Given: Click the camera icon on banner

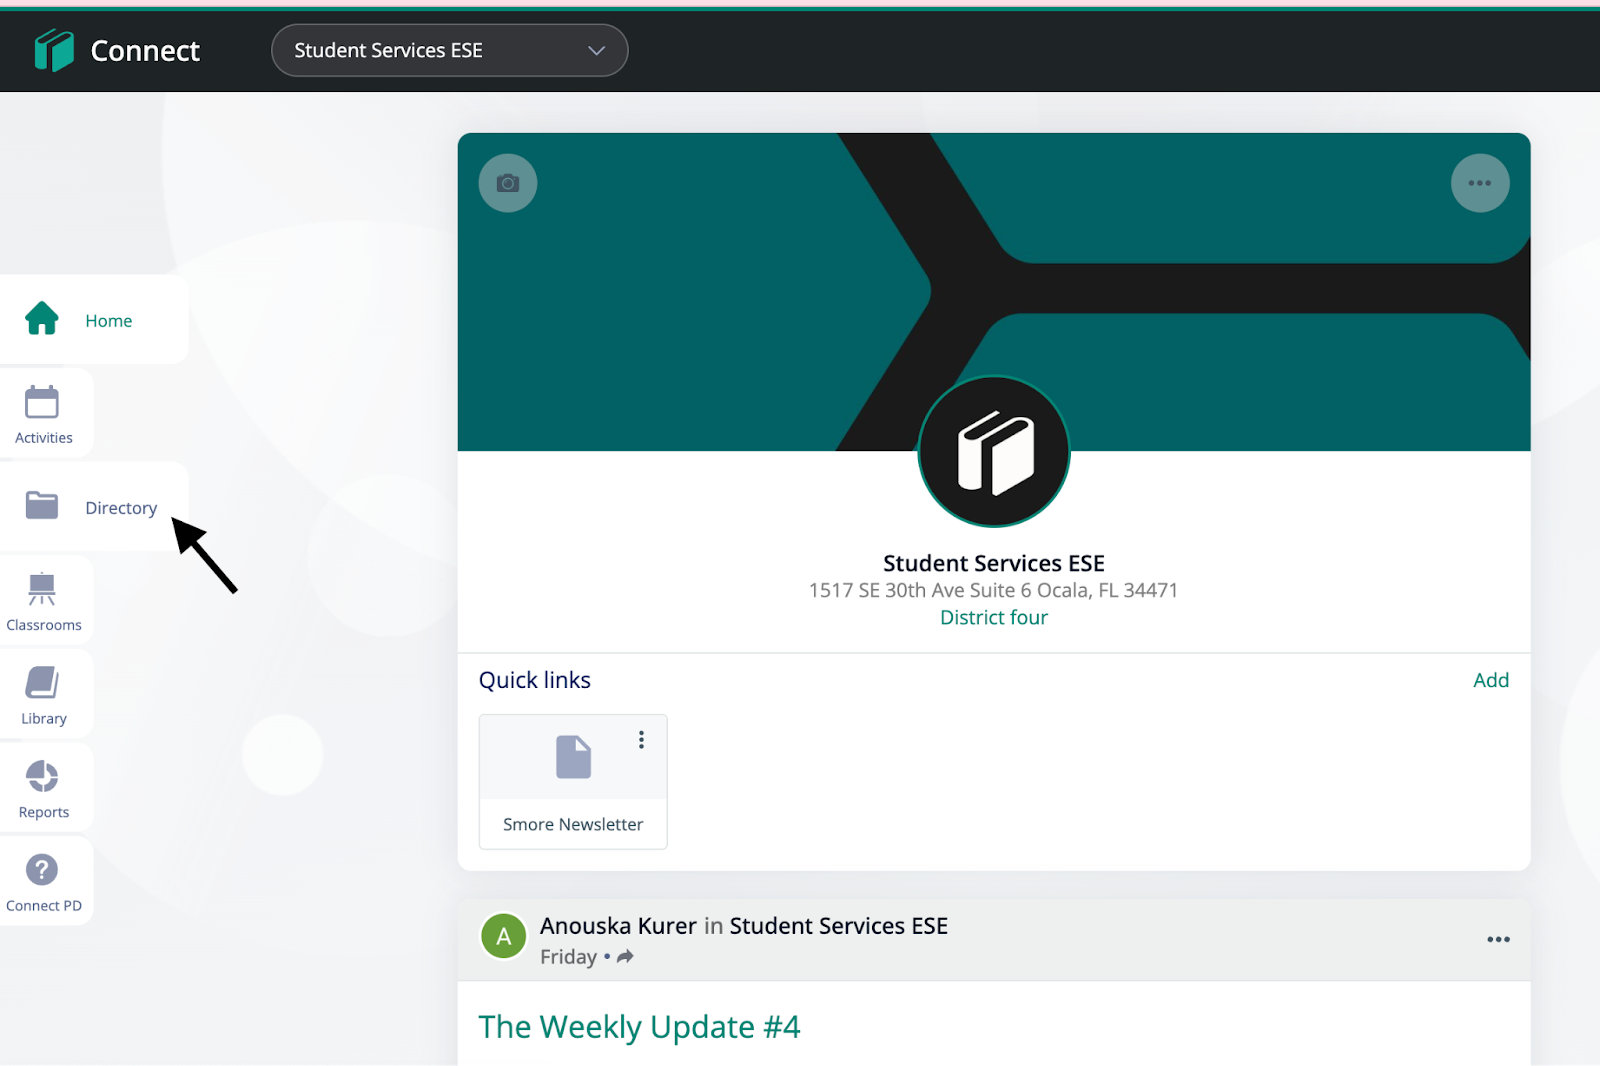Looking at the screenshot, I should (508, 183).
